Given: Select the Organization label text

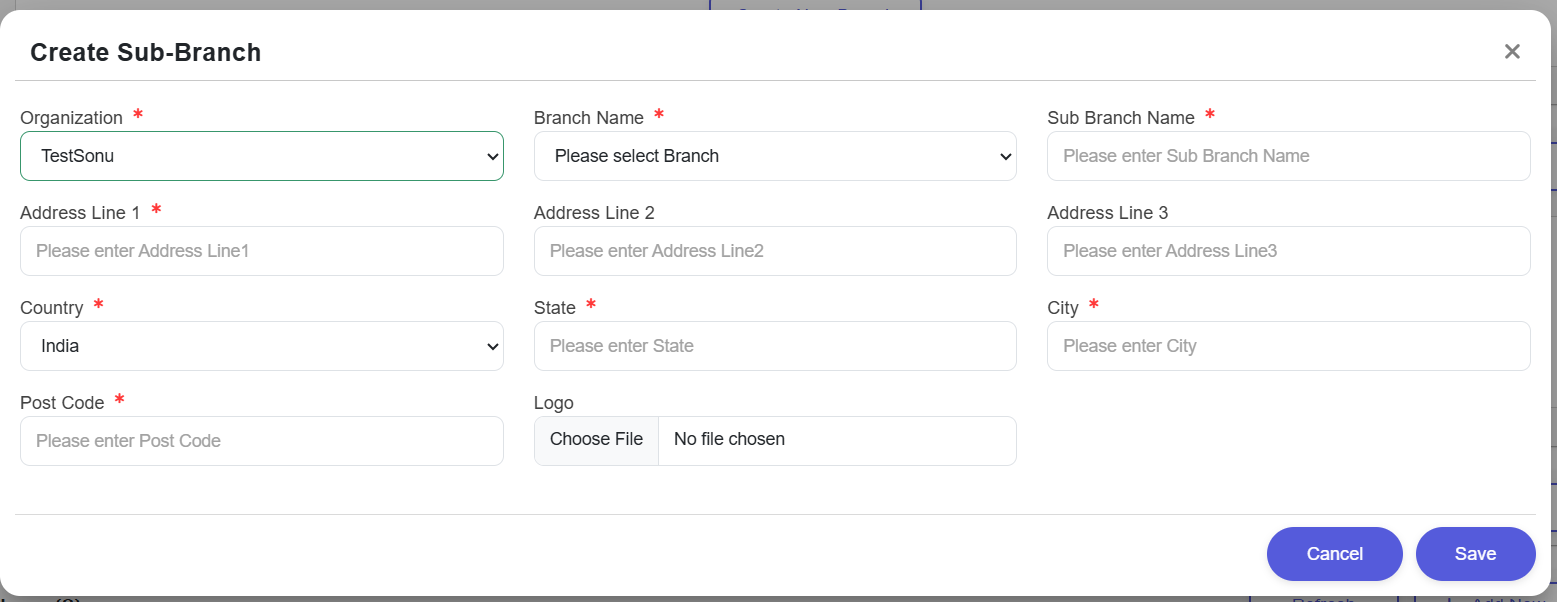Looking at the screenshot, I should click(71, 117).
